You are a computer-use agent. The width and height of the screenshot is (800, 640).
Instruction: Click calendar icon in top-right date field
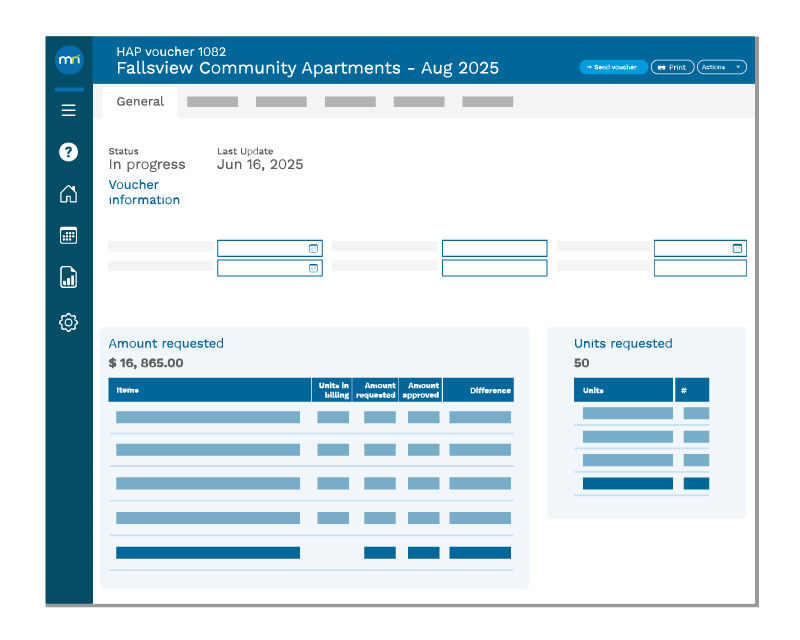click(737, 248)
